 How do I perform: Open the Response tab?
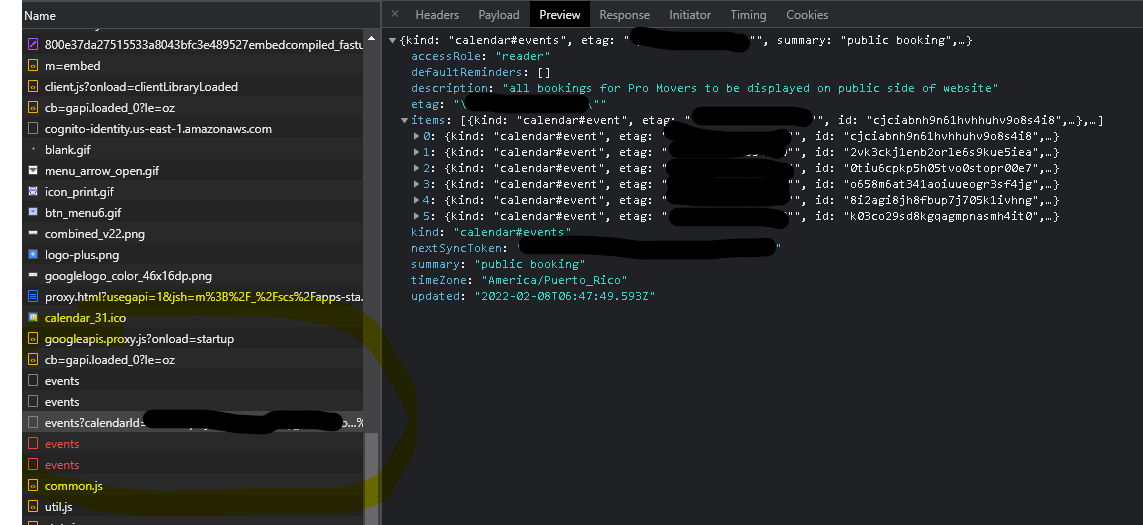coord(624,15)
